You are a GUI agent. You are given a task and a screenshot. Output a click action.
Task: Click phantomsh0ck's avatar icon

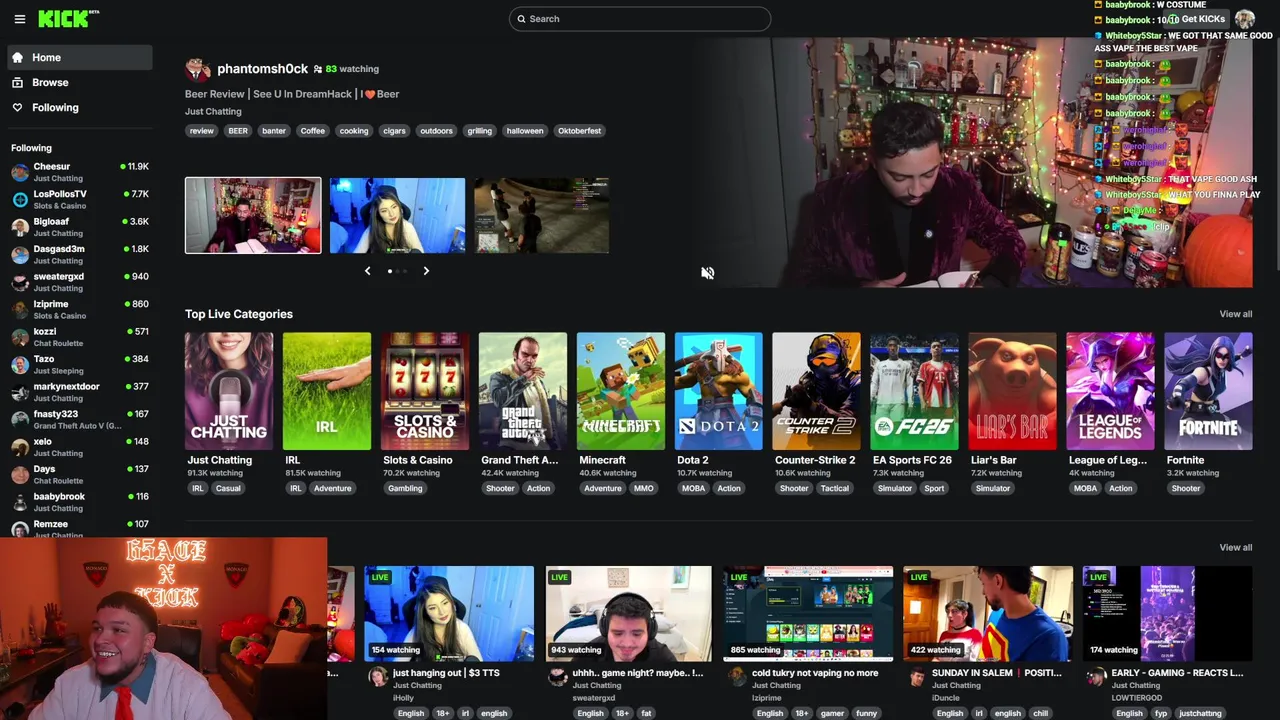[x=198, y=69]
